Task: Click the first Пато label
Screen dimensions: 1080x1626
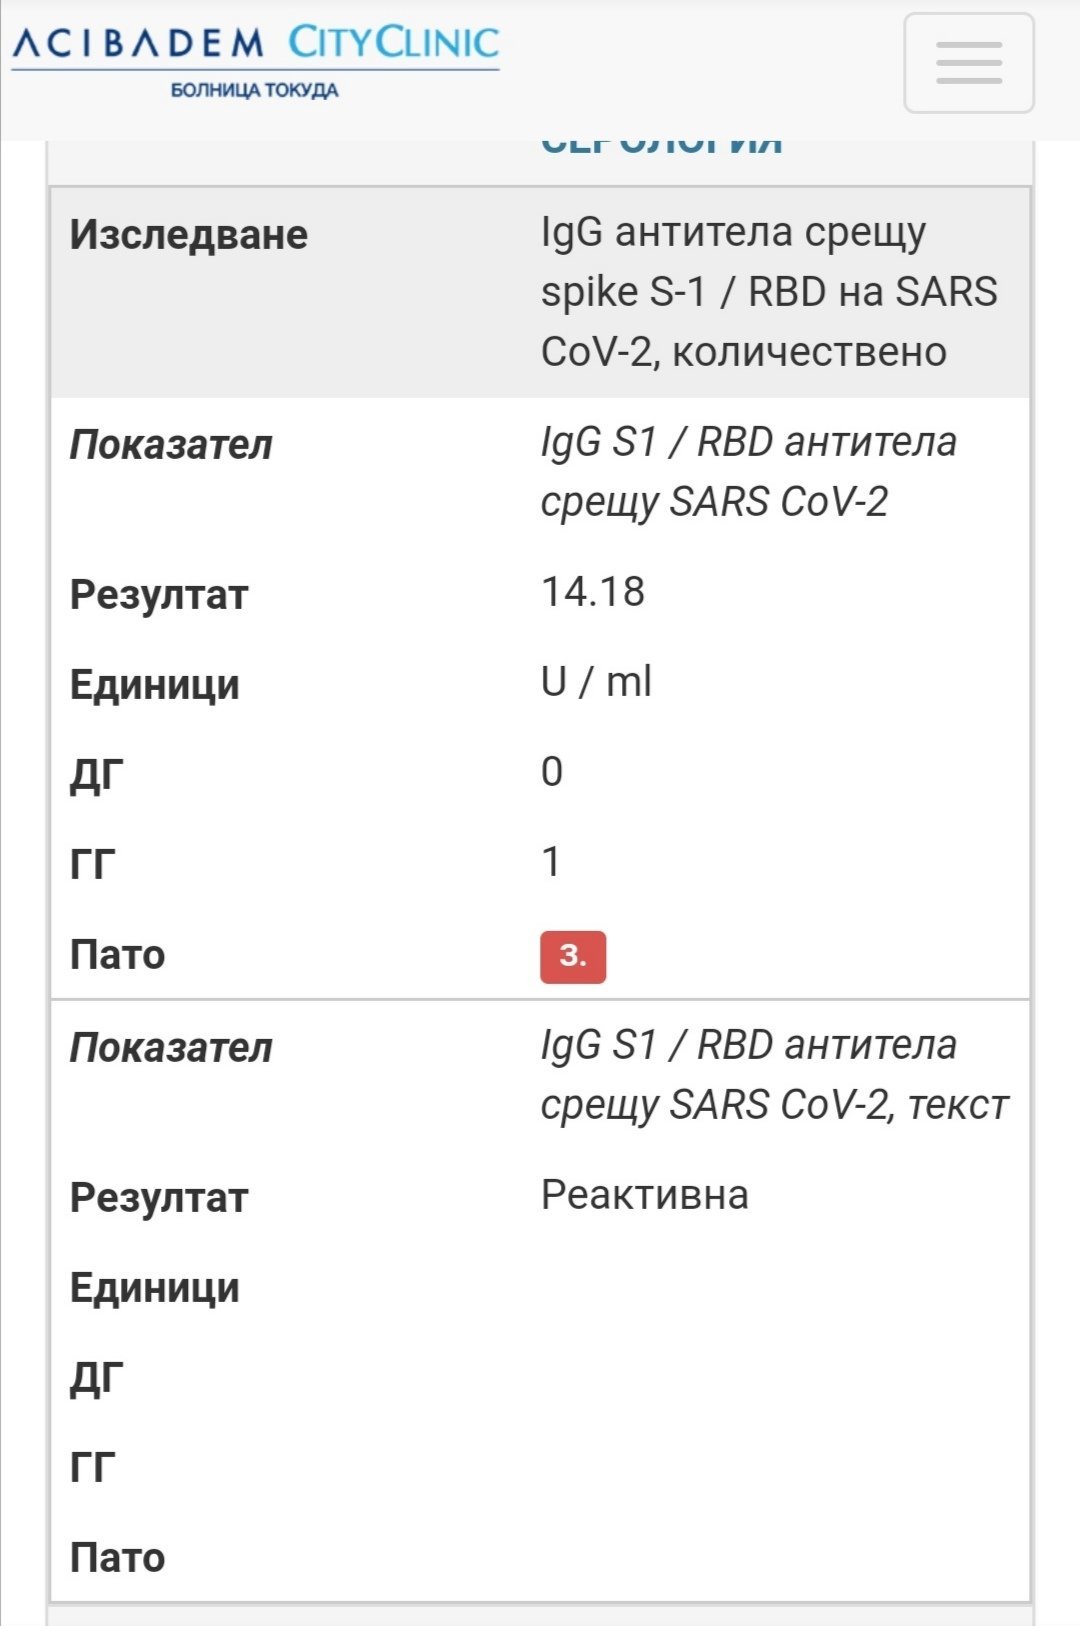Action: (x=117, y=955)
